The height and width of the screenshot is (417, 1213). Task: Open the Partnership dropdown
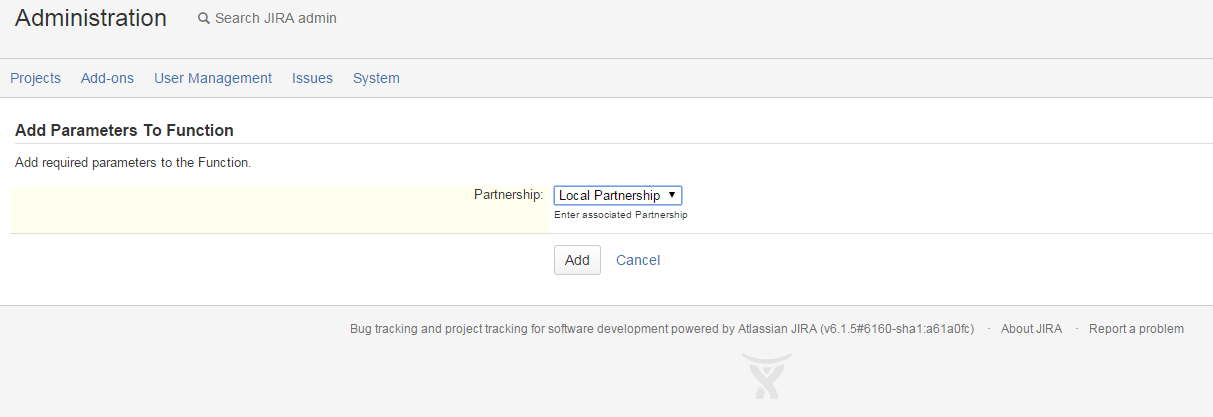[617, 196]
